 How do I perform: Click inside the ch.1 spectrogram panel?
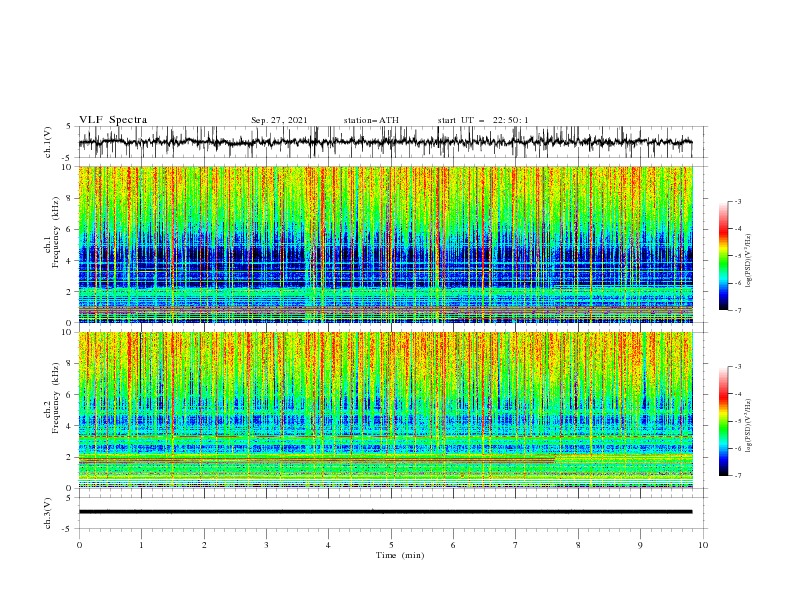385,244
